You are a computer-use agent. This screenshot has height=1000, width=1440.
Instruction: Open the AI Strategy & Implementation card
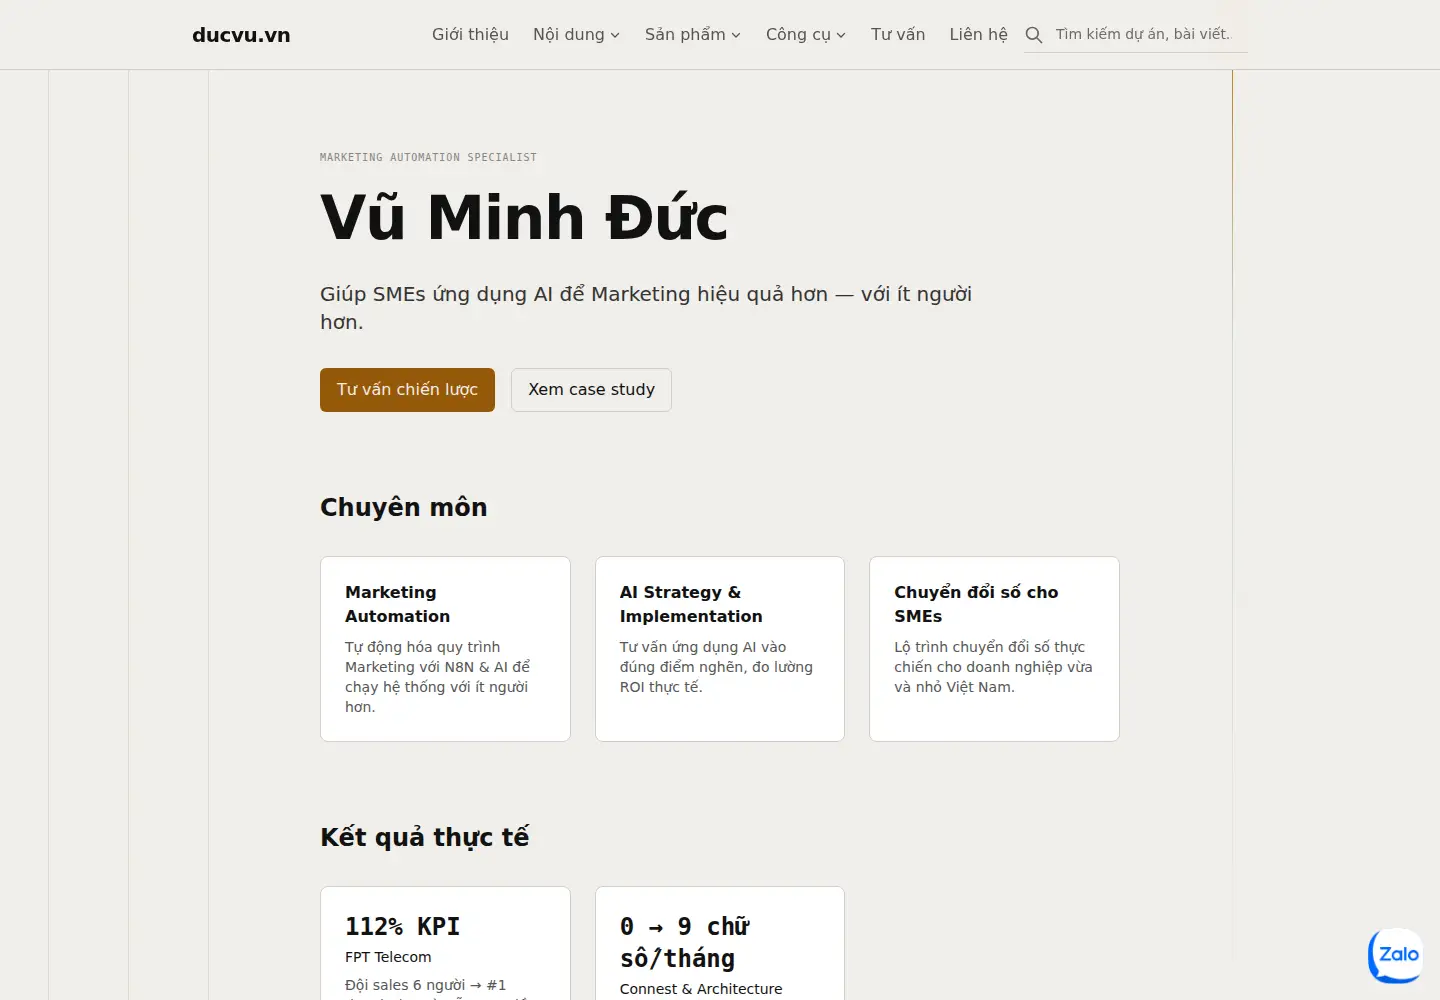(x=720, y=649)
